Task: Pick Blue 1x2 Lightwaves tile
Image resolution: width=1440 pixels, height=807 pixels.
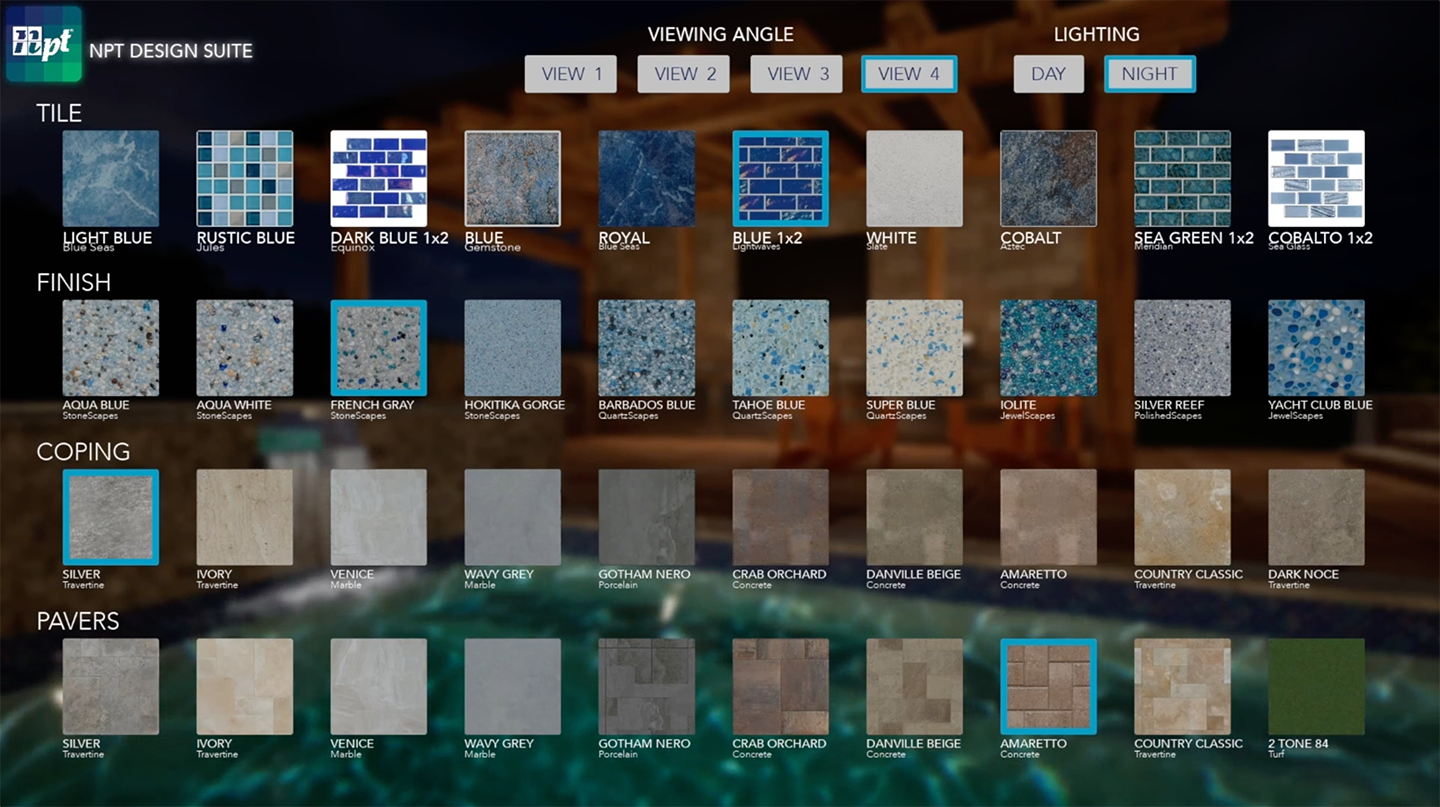Action: point(781,179)
